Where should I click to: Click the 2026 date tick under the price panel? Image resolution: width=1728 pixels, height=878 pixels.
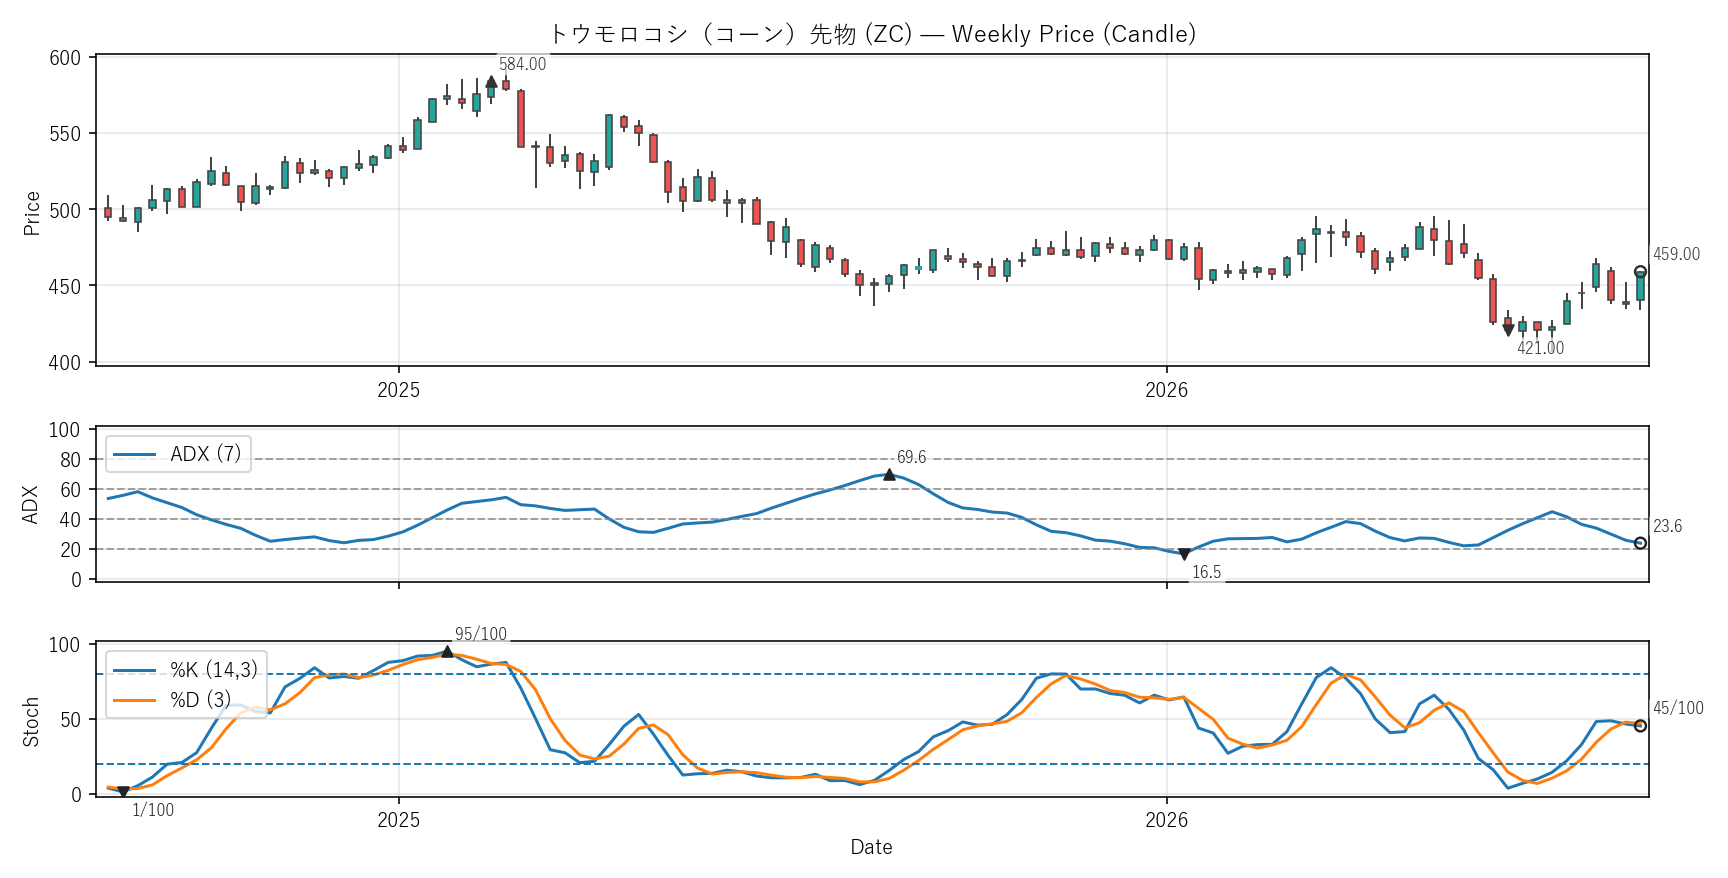[1167, 390]
